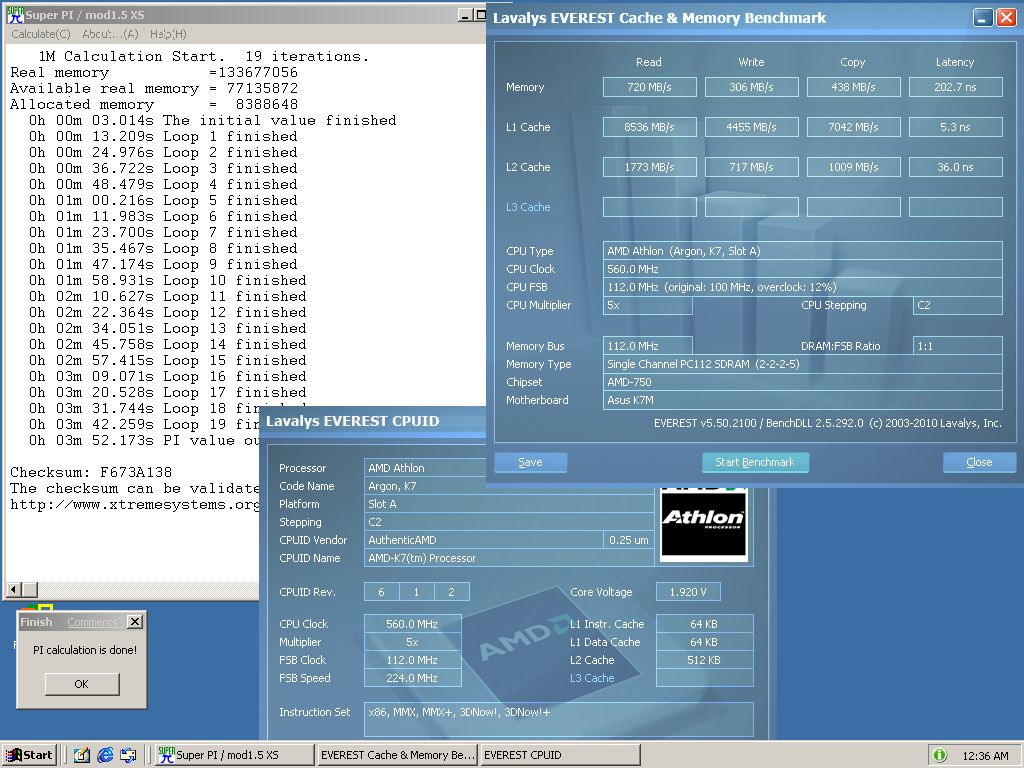Click CPUID Vendor value AuthenticAMD
The image size is (1024, 768).
click(484, 540)
